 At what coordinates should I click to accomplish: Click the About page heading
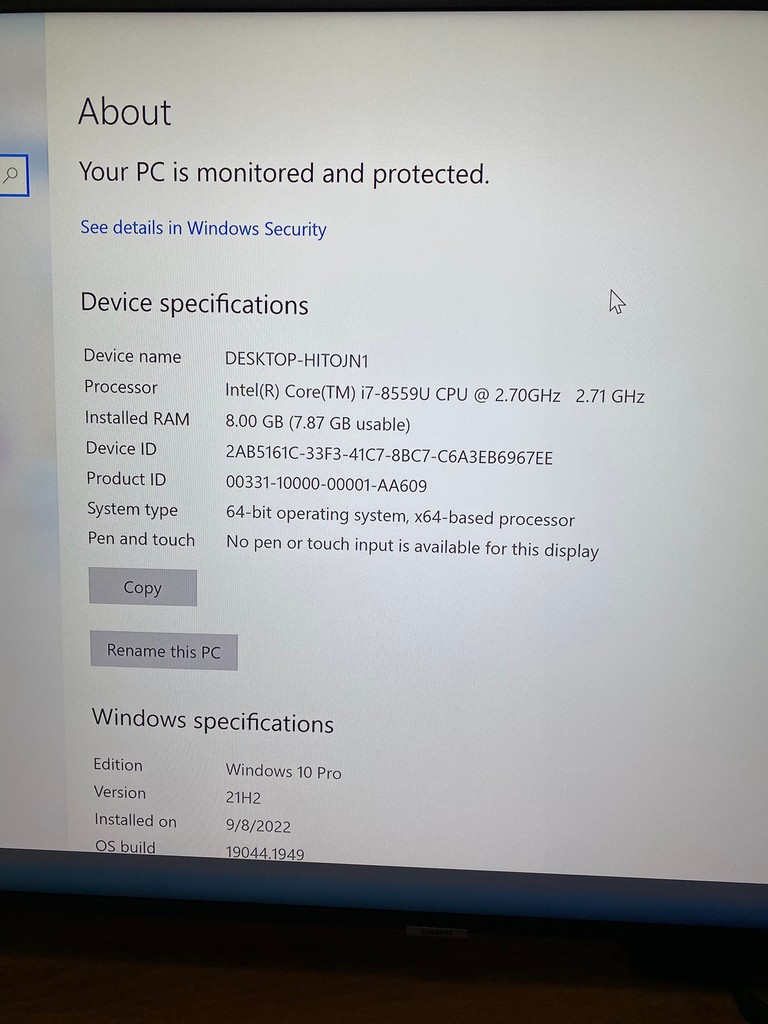(125, 112)
